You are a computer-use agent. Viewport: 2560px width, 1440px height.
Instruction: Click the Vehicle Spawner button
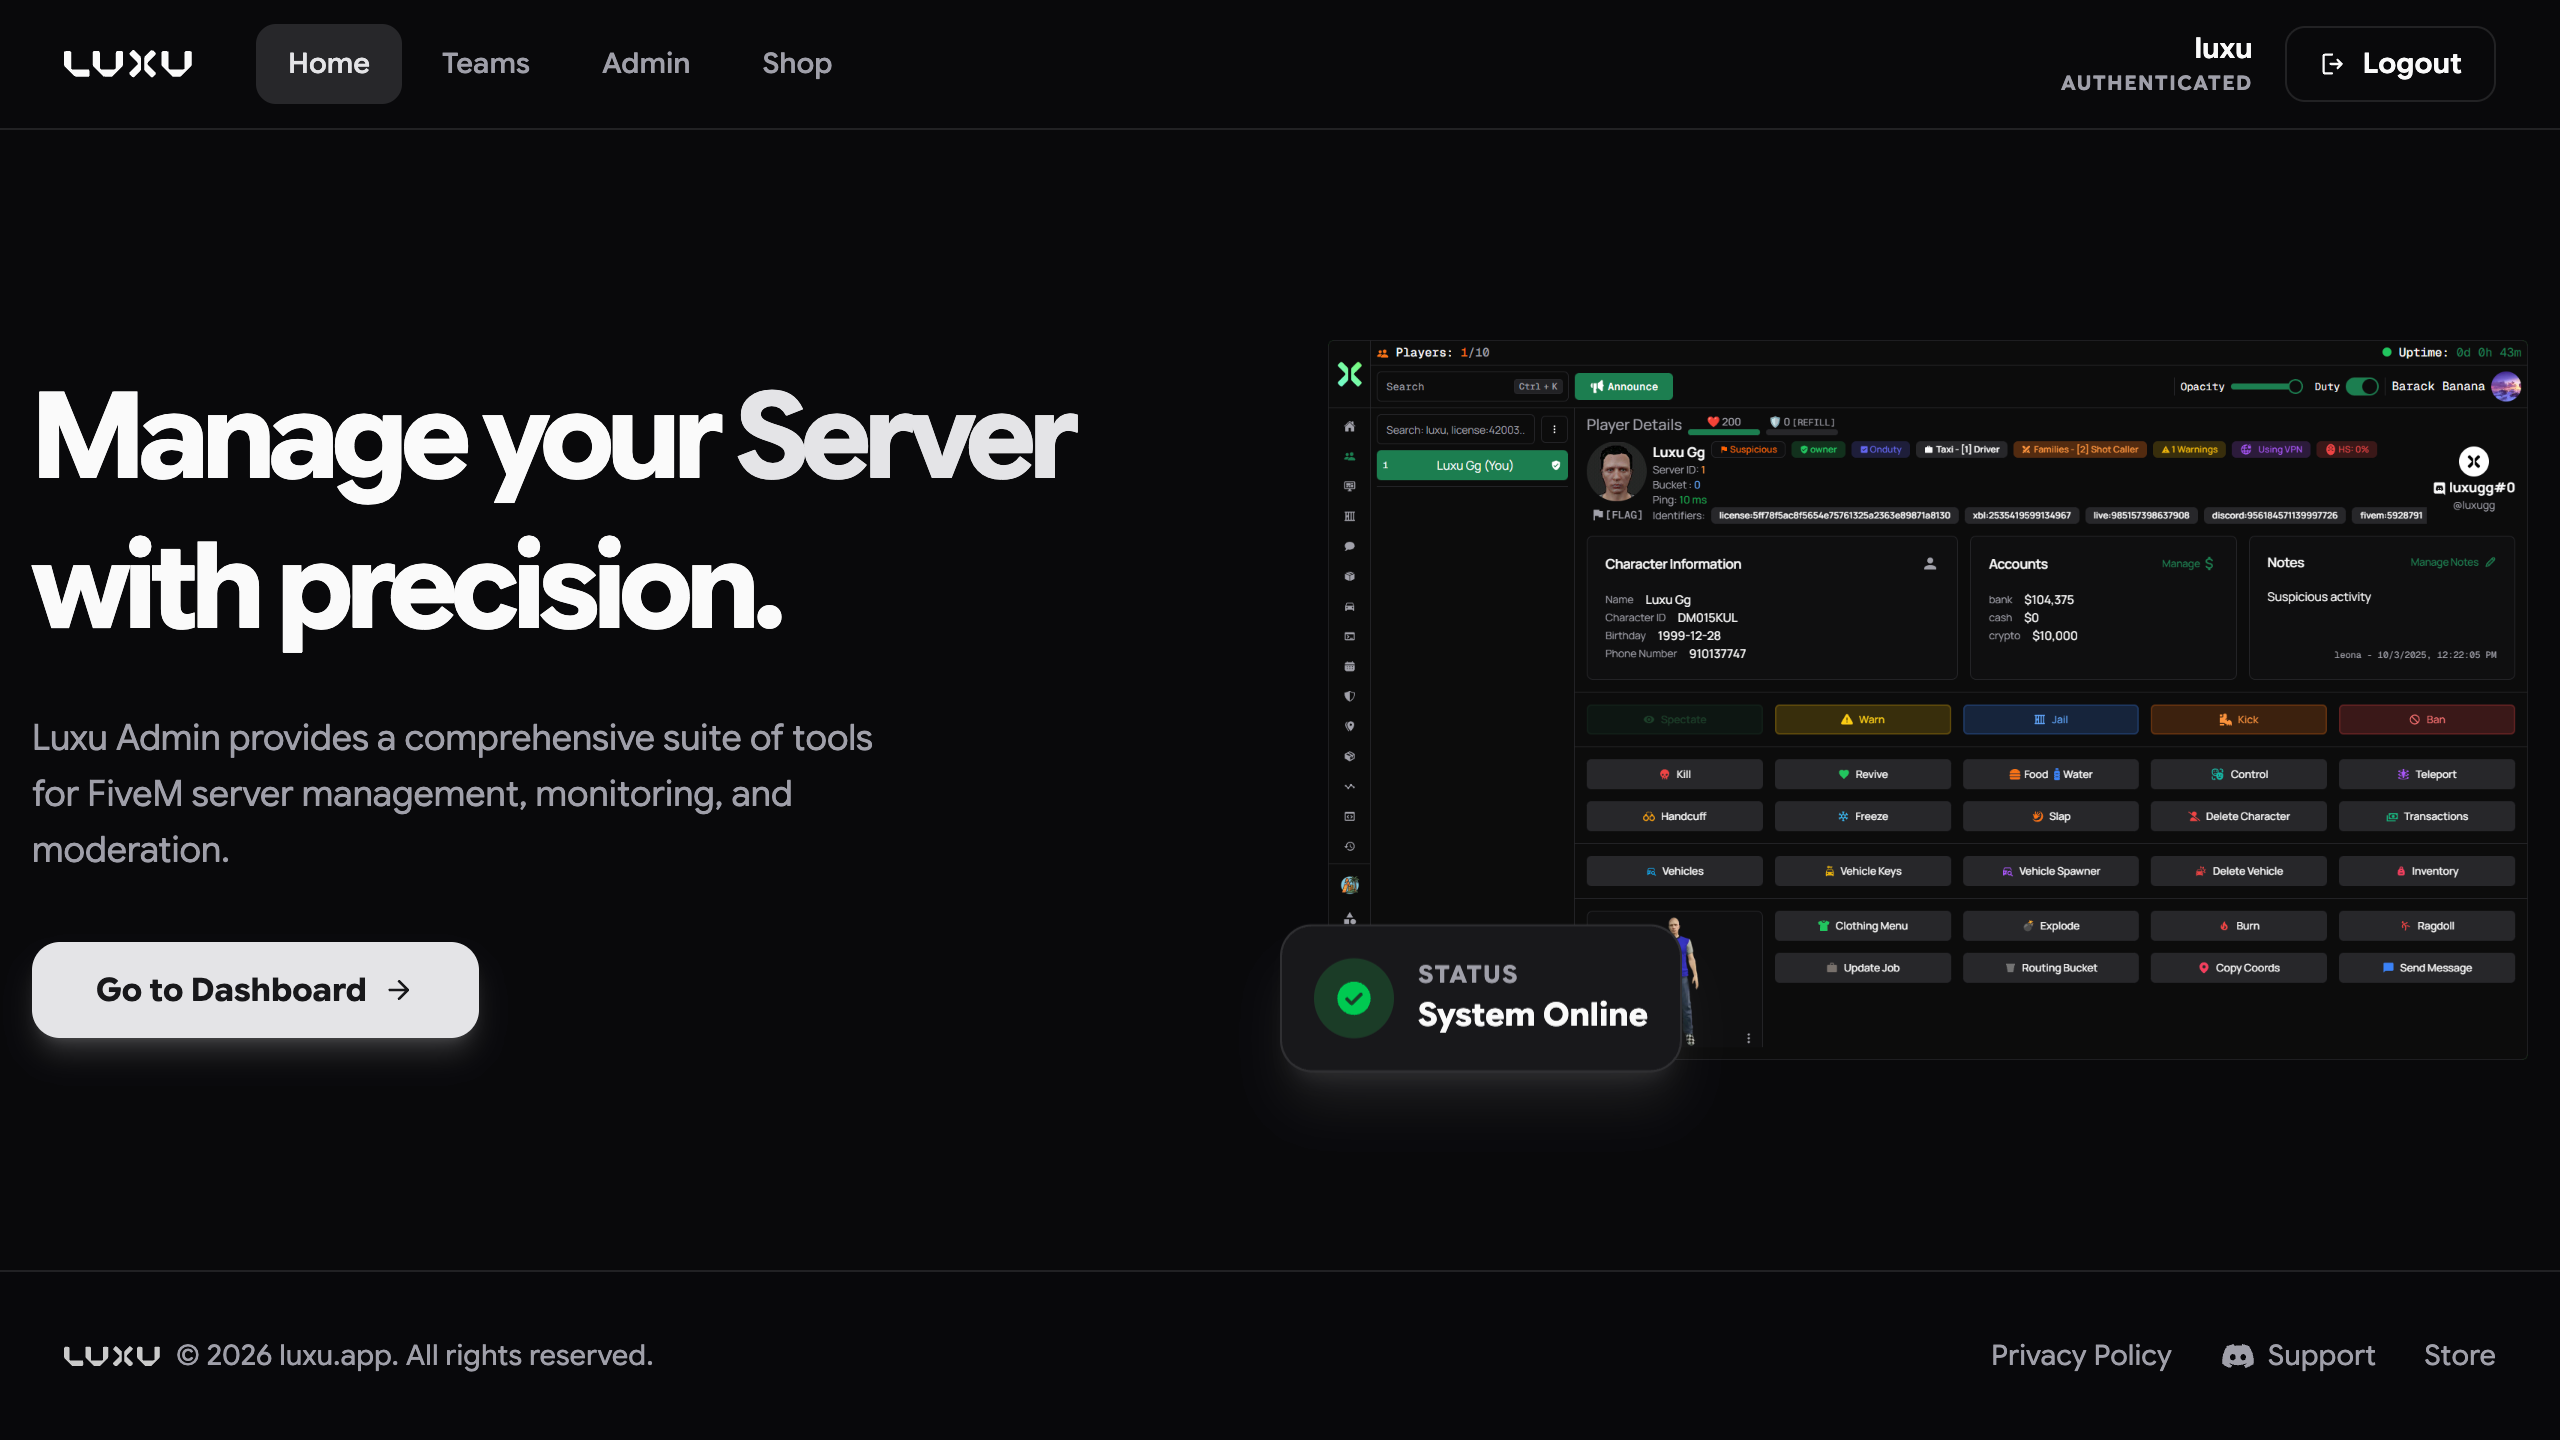(x=2050, y=871)
